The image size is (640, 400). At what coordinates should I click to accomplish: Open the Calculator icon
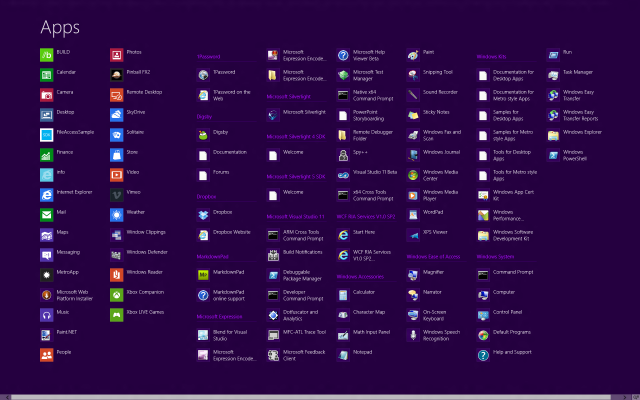click(x=343, y=295)
